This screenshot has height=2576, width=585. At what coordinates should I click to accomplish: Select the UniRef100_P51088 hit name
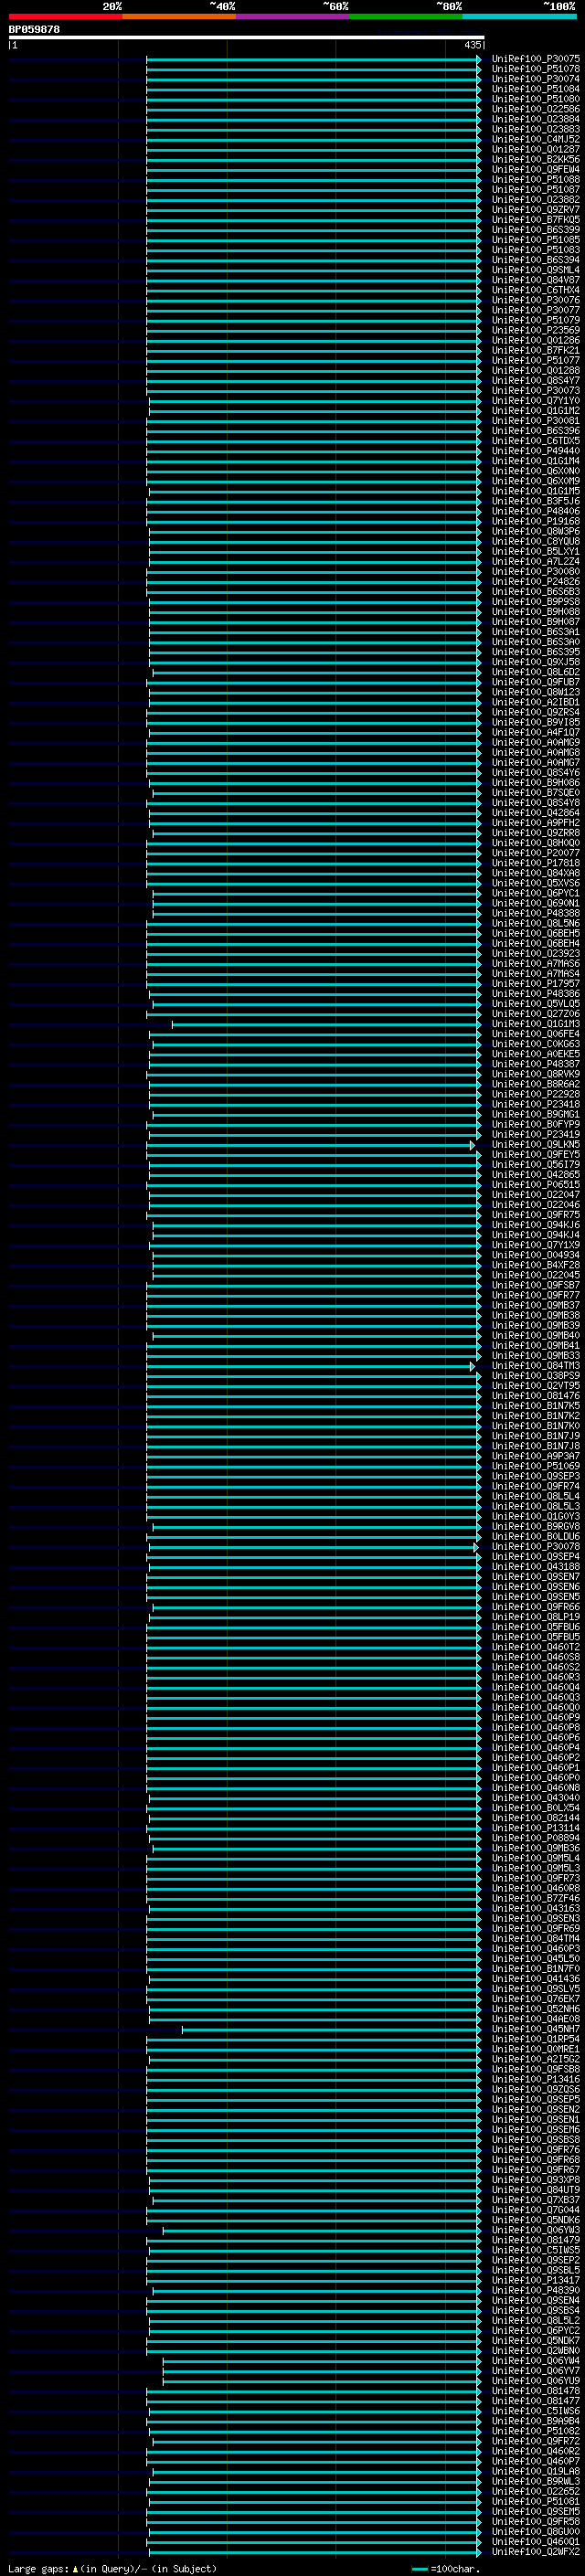click(x=536, y=179)
